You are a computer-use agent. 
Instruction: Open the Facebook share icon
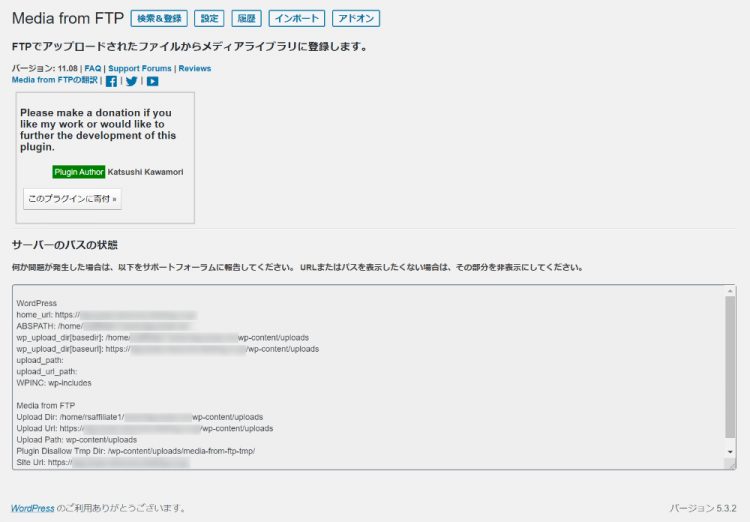coord(111,81)
